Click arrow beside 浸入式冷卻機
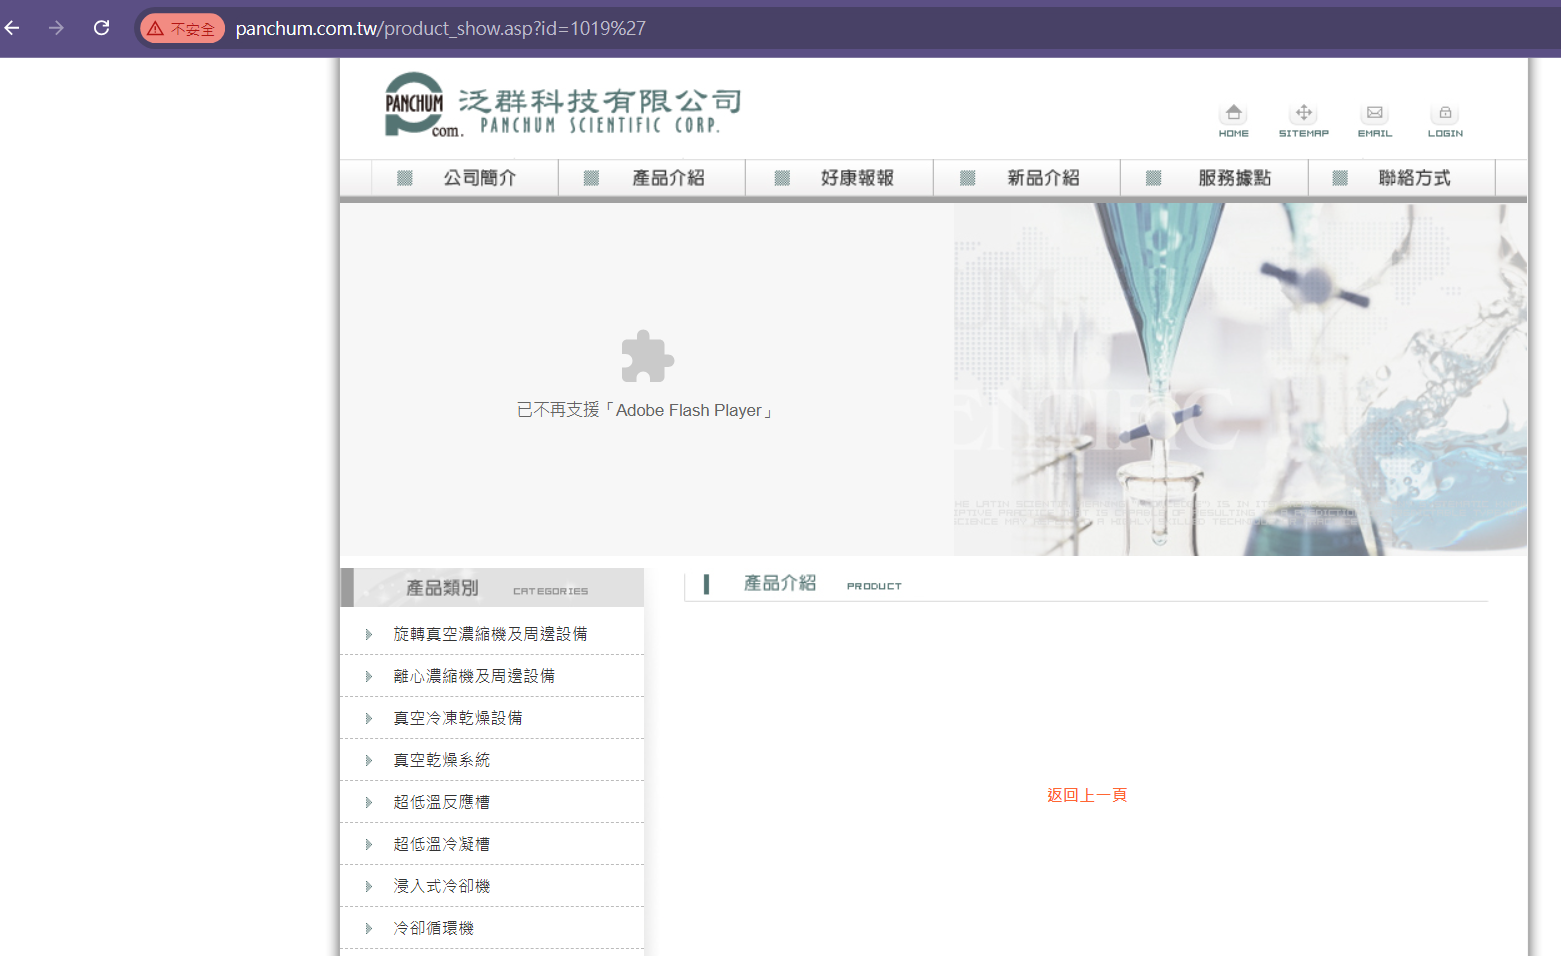Viewport: 1561px width, 956px height. point(369,886)
